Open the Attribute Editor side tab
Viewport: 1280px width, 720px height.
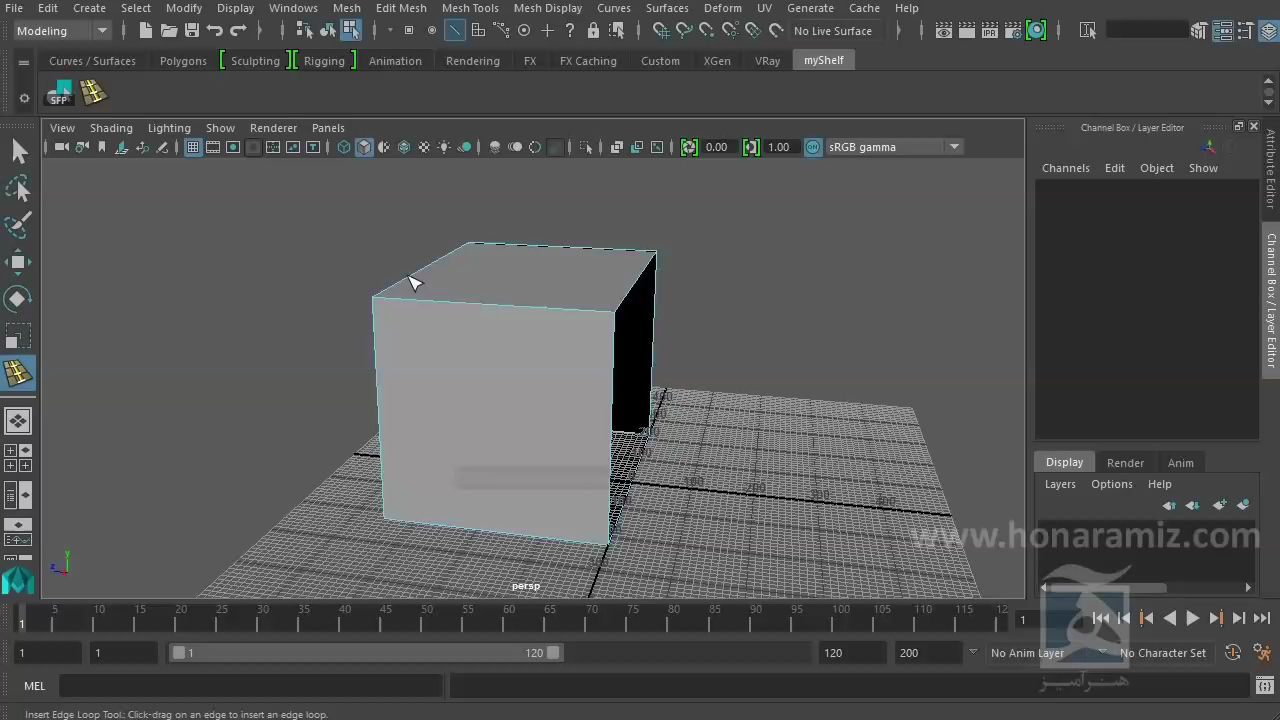[1271, 169]
